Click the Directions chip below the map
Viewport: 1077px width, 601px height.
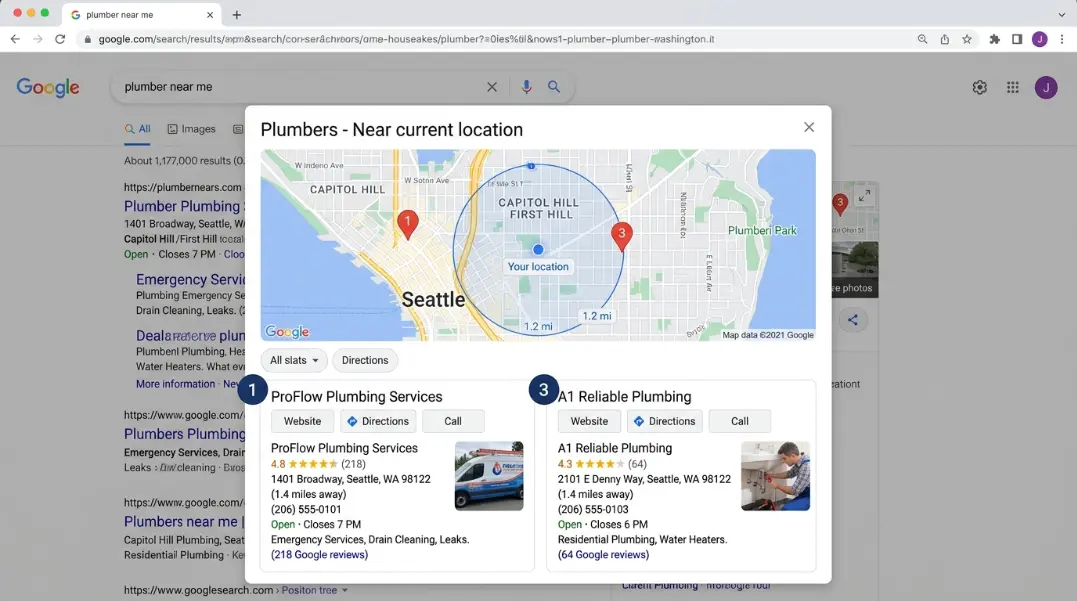click(x=365, y=360)
